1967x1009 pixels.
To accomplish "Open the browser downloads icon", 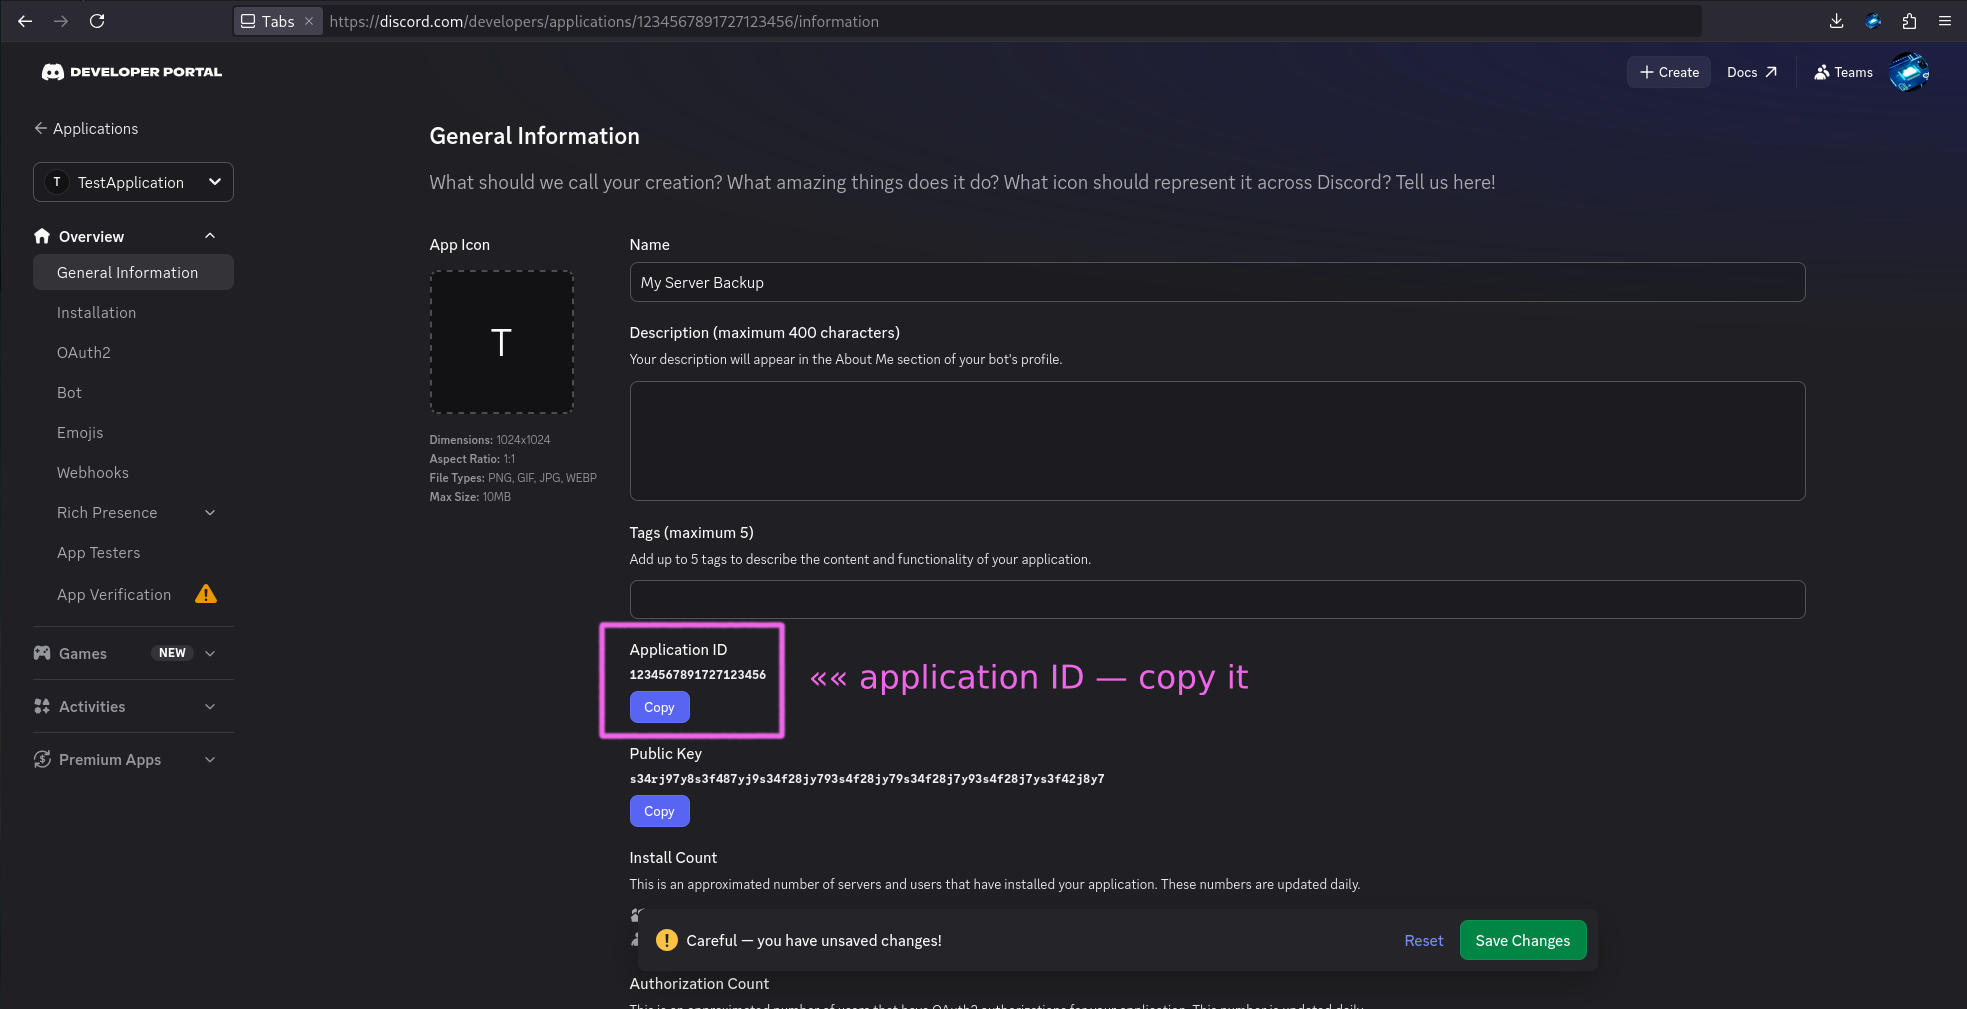I will (x=1836, y=21).
